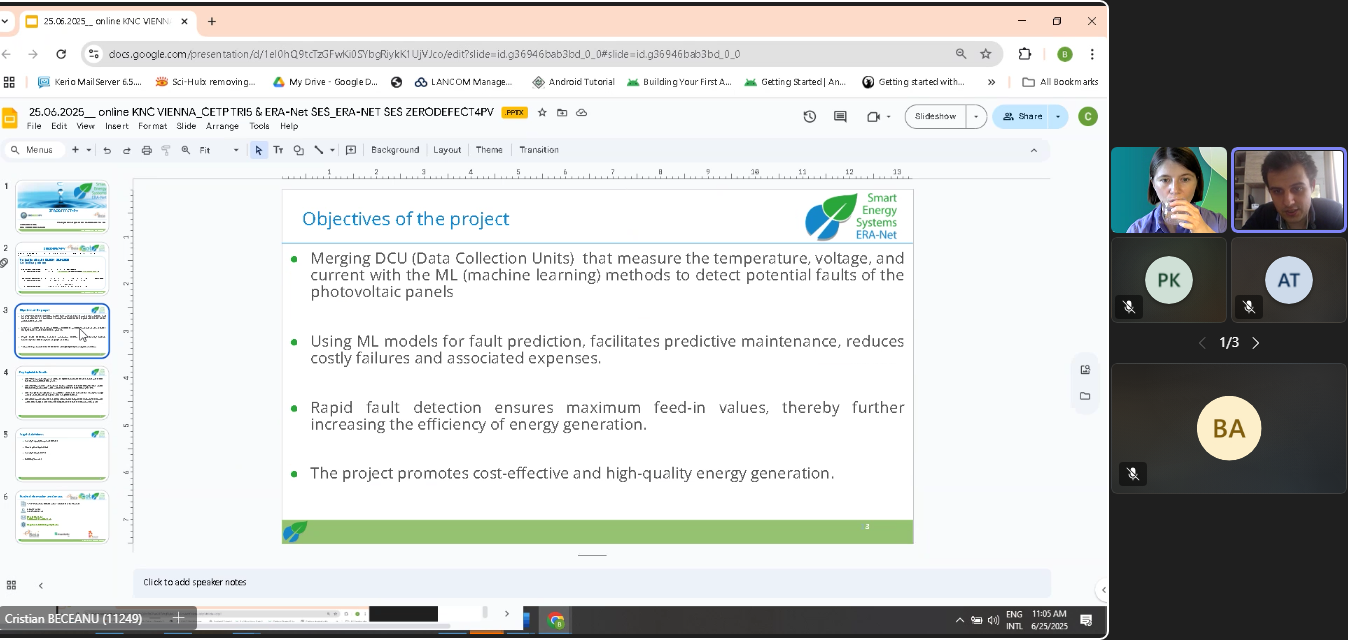Select slide 4 thumbnail in filmstrip

(63, 392)
